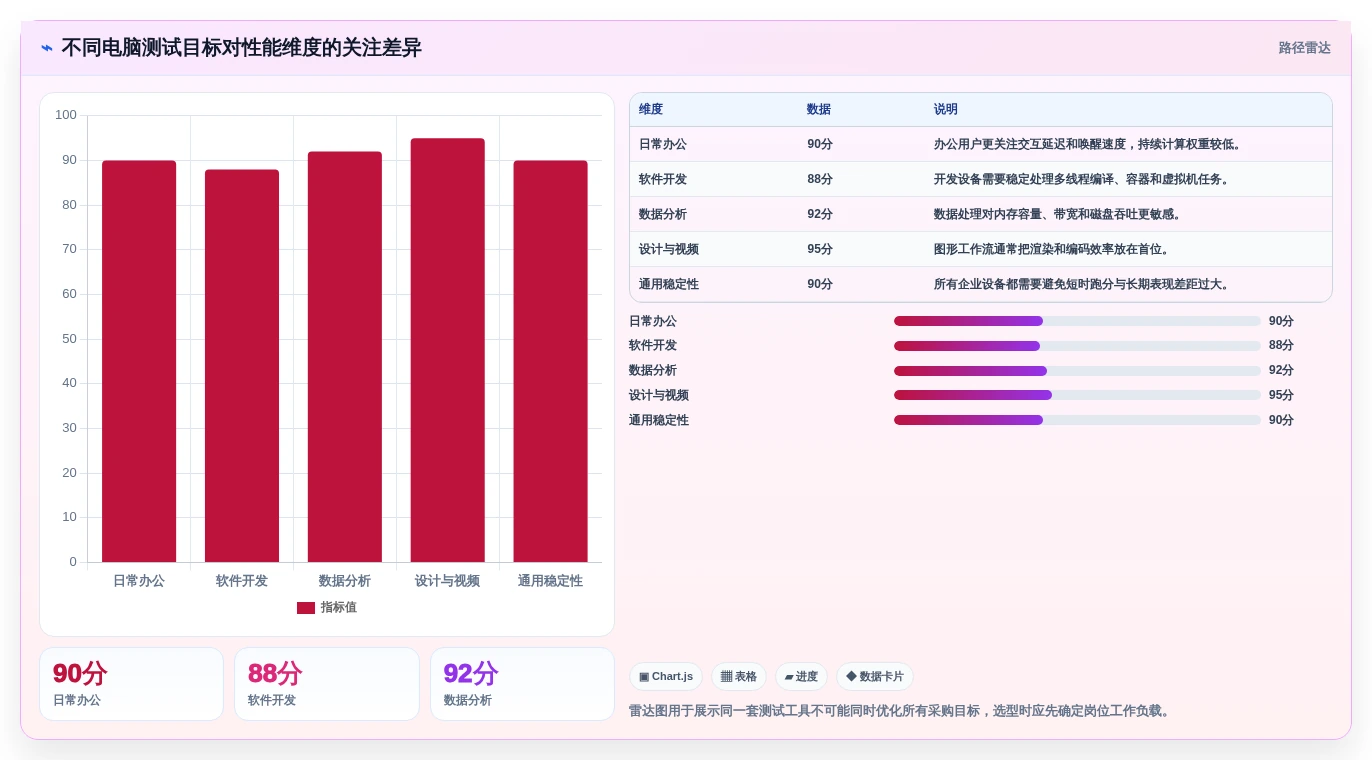Click the 通用稳定性 progress bar
This screenshot has height=760, width=1372.
tap(1077, 420)
